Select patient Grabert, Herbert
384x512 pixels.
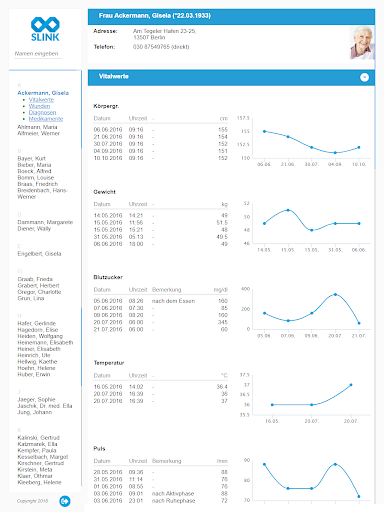point(38,286)
